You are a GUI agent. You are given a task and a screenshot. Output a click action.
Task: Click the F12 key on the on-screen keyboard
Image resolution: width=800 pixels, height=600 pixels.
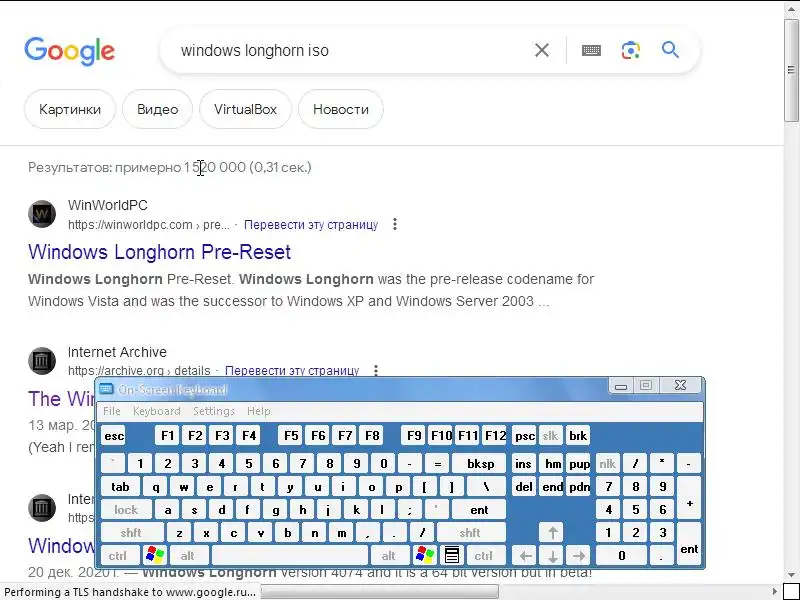pos(494,436)
